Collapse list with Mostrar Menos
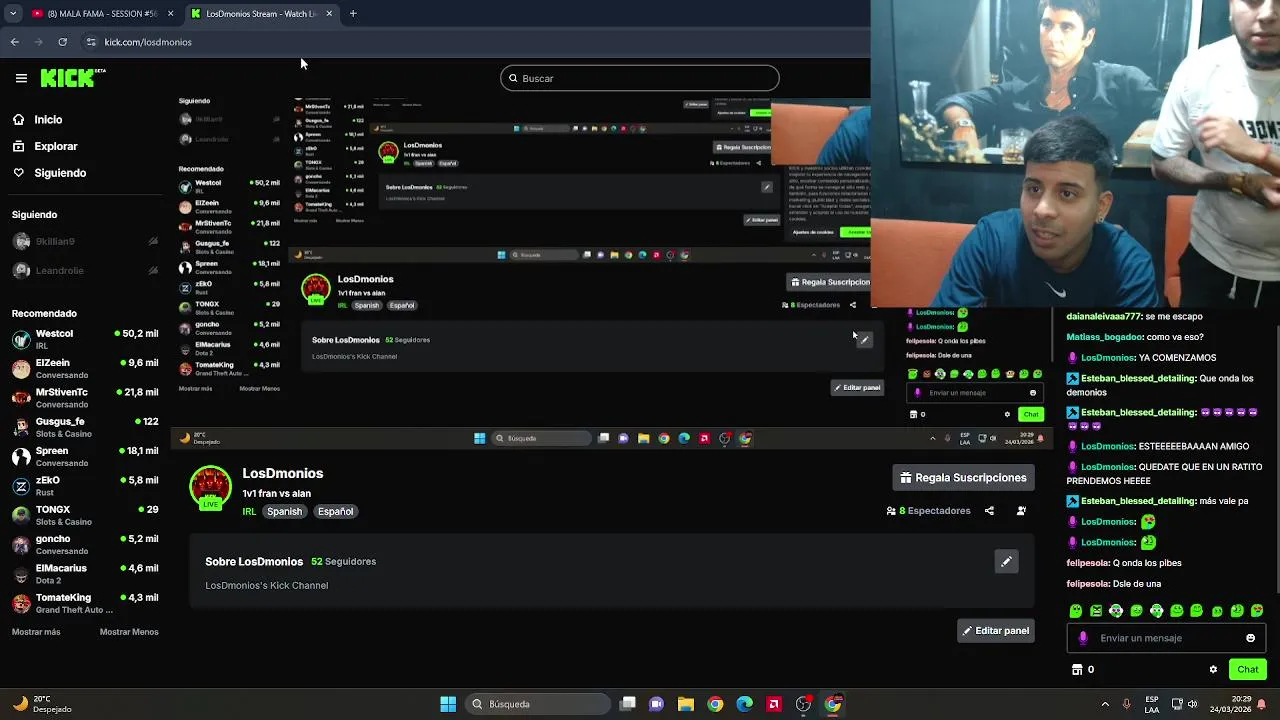Image resolution: width=1280 pixels, height=720 pixels. click(129, 632)
